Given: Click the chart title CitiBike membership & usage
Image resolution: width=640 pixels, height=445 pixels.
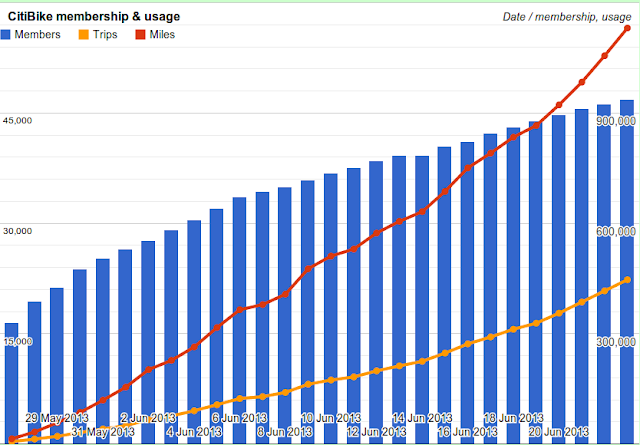Looking at the screenshot, I should click(94, 17).
